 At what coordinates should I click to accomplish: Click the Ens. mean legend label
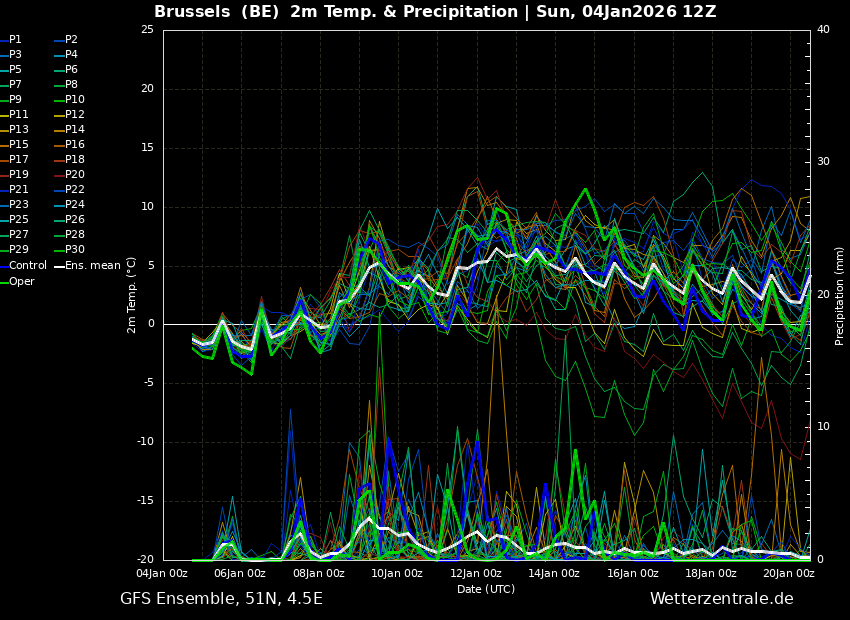(x=93, y=266)
